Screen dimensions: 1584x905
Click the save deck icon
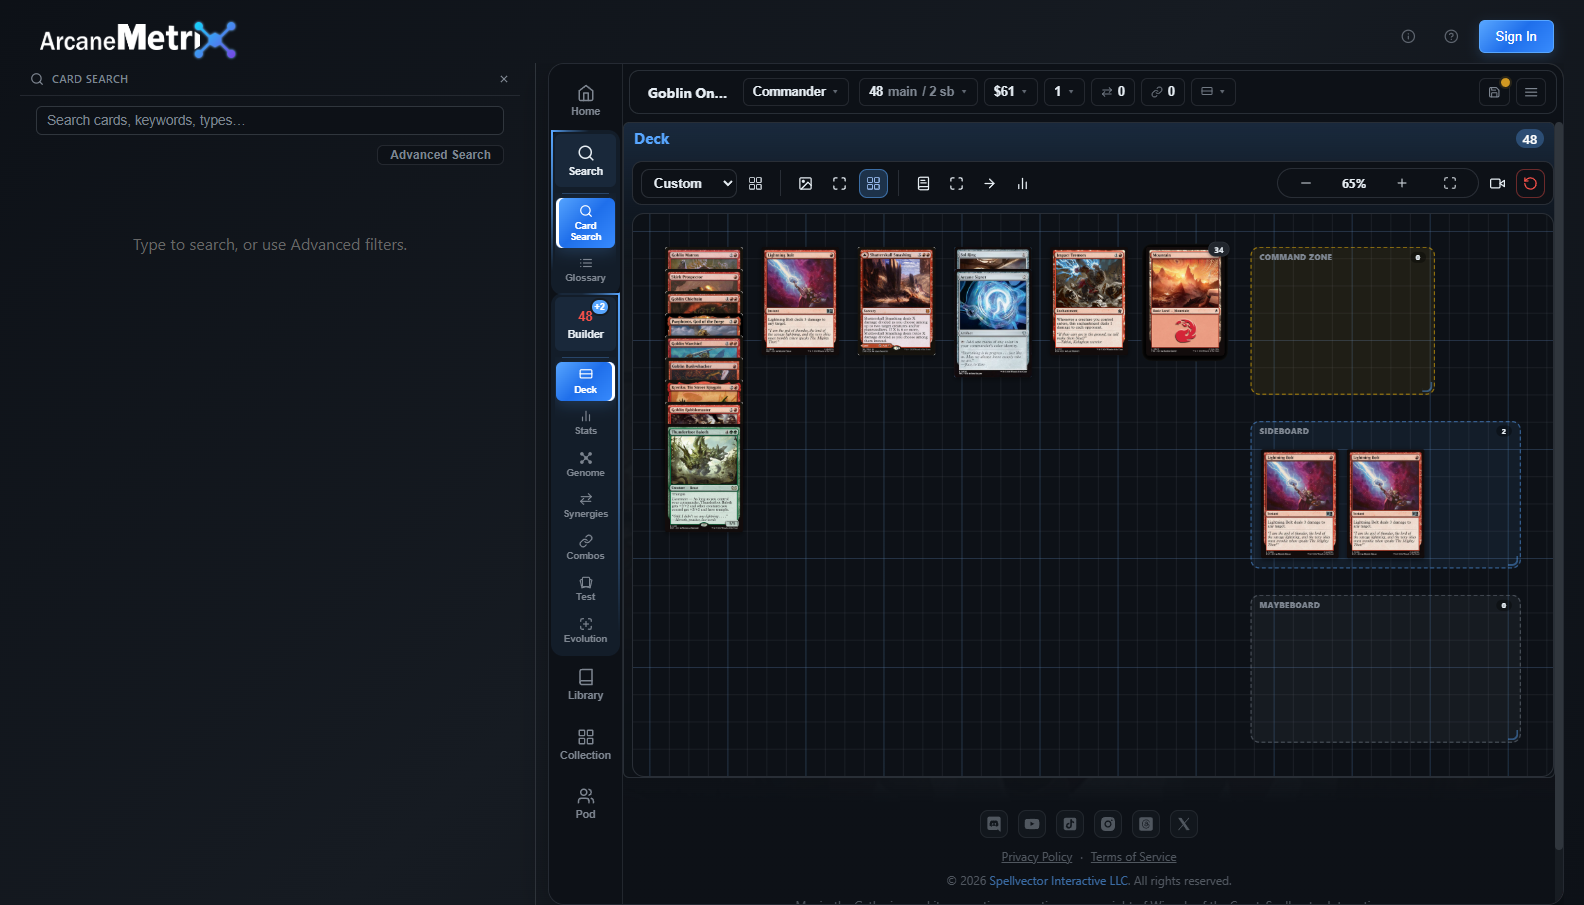coord(1494,92)
